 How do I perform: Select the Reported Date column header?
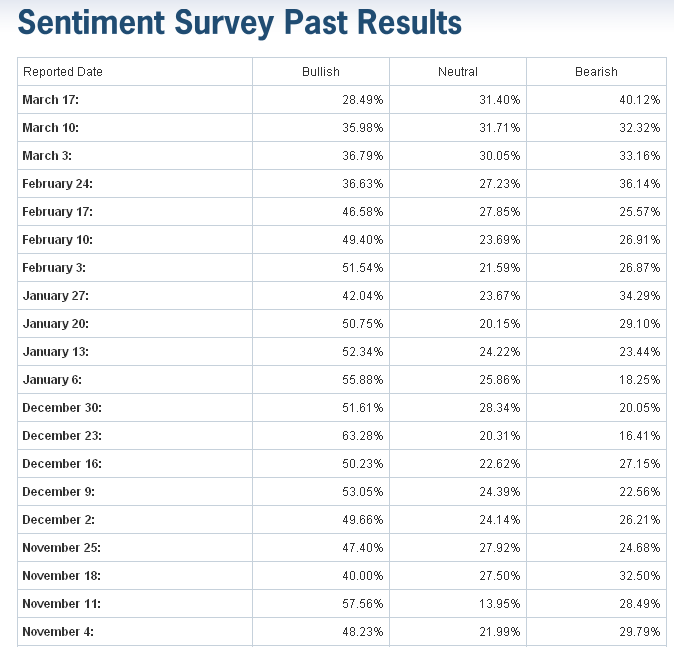pos(63,72)
